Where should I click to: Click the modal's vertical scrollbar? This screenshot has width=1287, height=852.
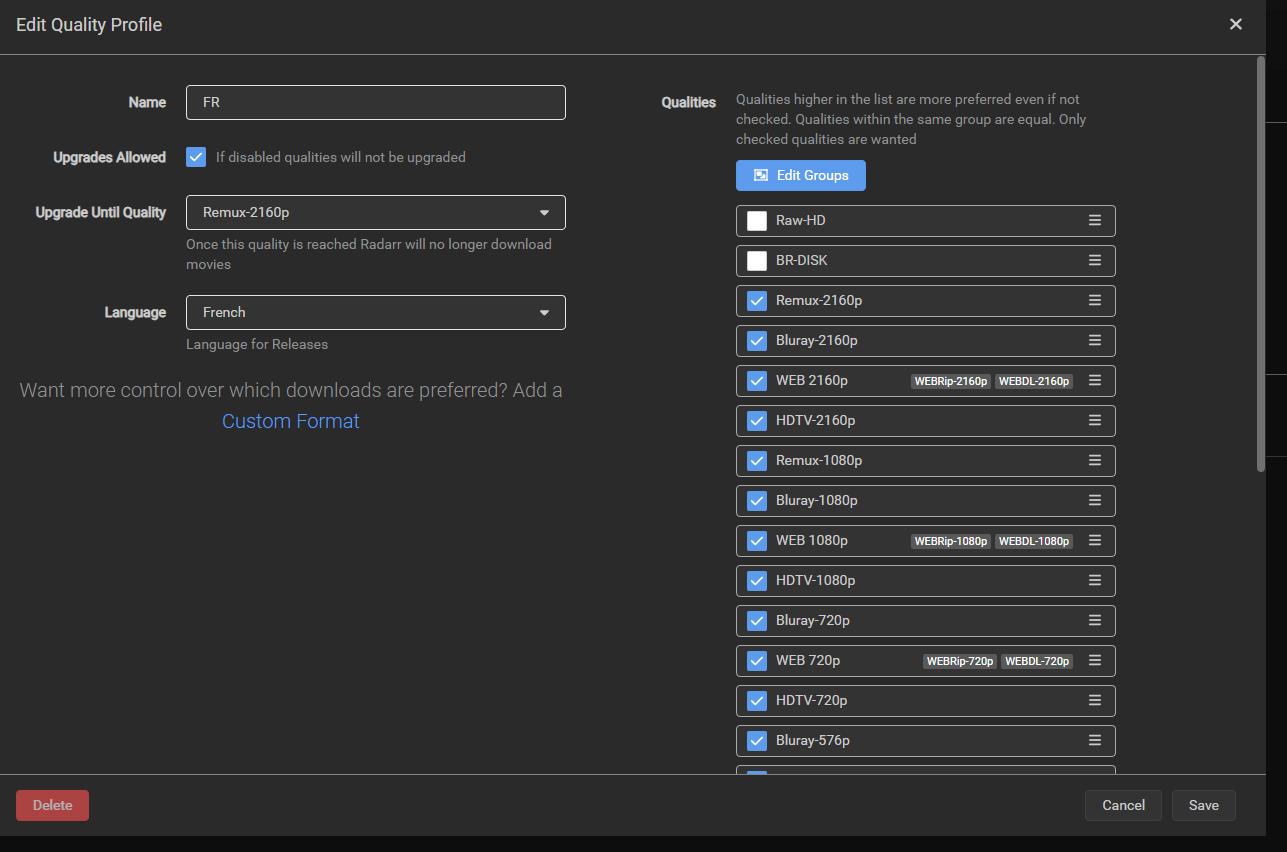point(1260,260)
